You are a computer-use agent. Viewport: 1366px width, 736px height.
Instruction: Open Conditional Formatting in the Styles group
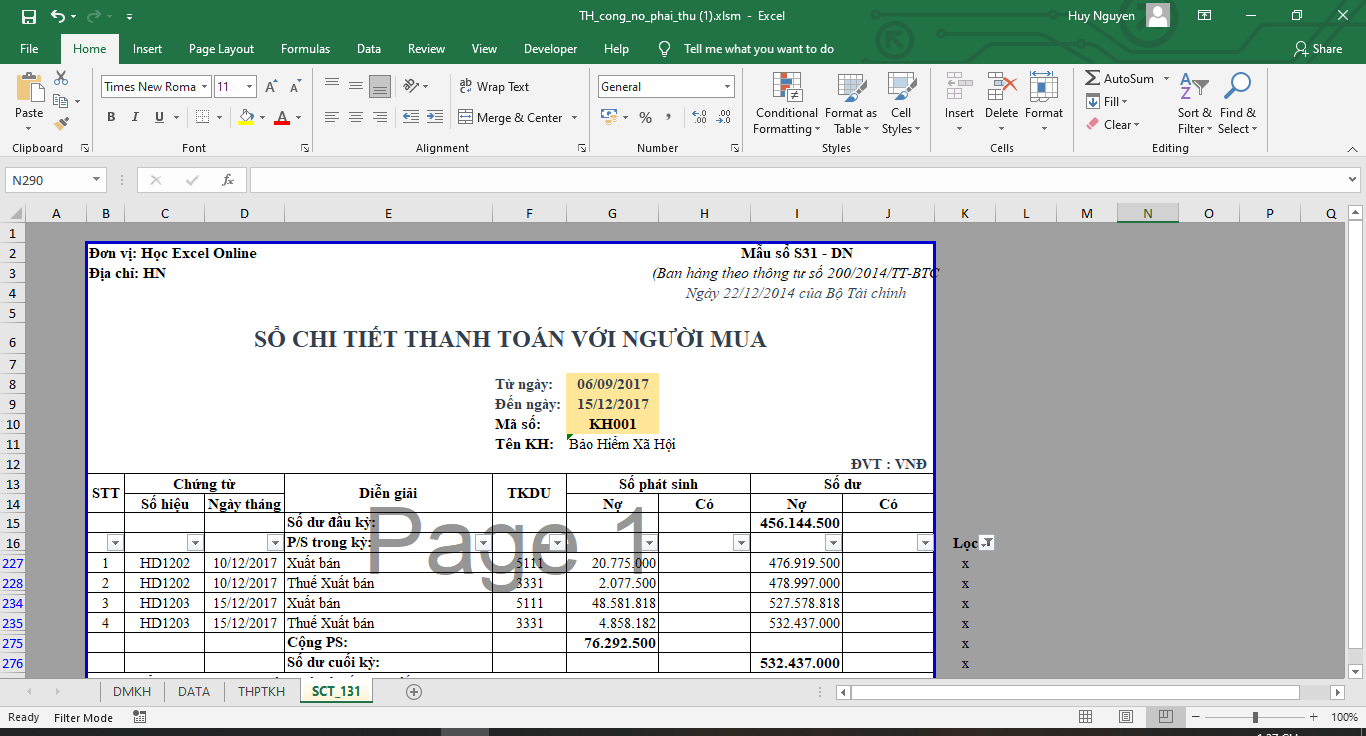point(786,103)
